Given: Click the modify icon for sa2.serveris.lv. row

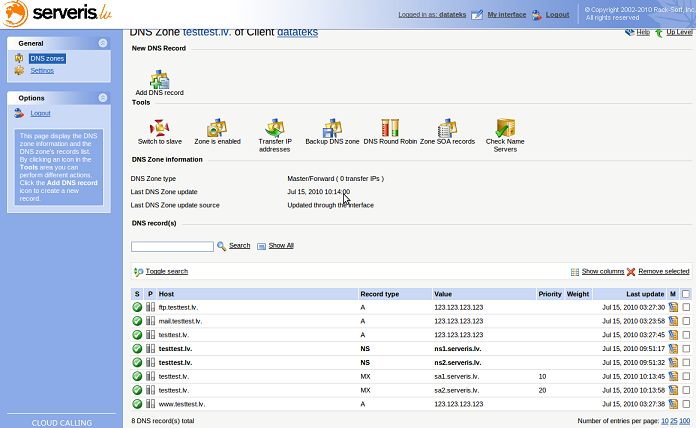Looking at the screenshot, I should [673, 390].
